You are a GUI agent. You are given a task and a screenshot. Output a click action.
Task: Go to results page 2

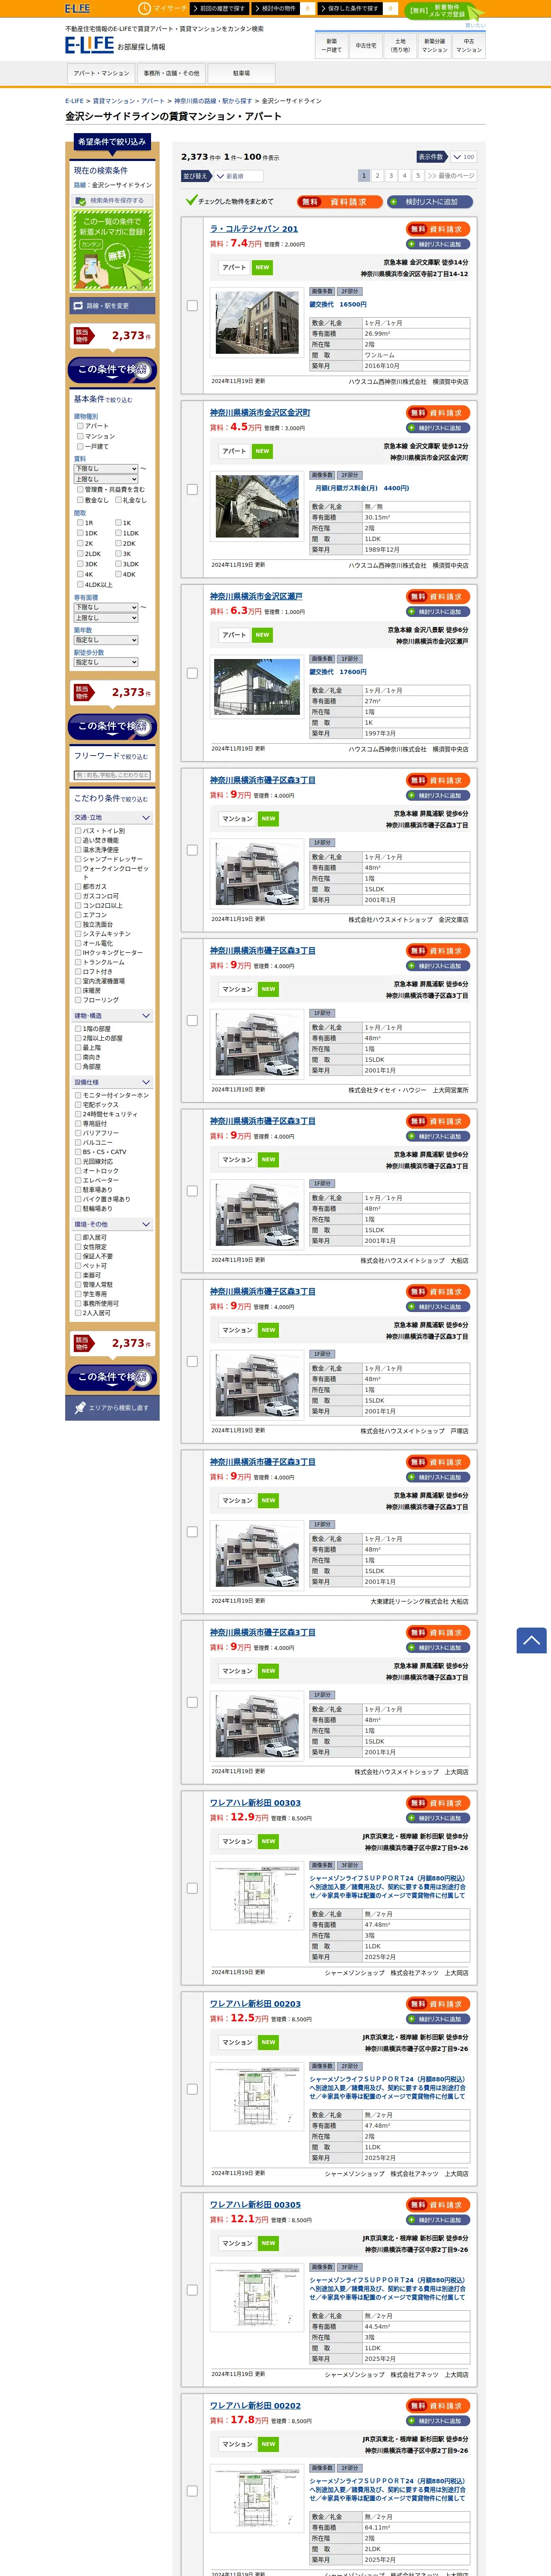point(377,175)
